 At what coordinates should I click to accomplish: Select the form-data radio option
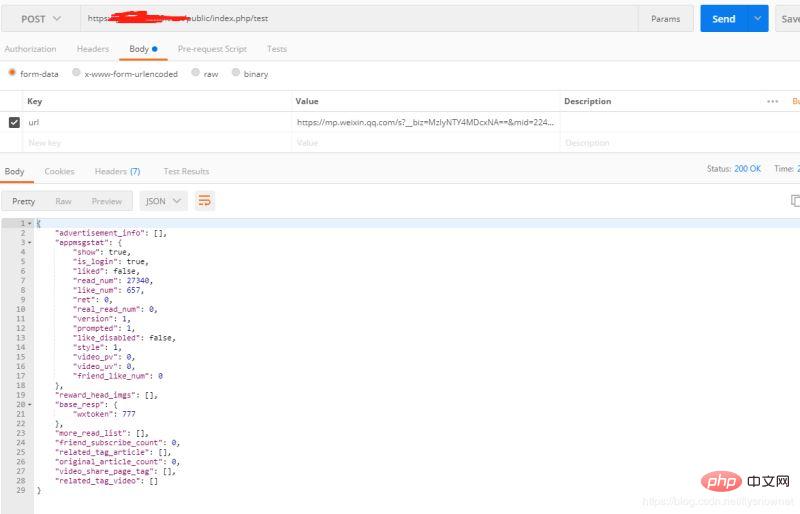[x=12, y=73]
